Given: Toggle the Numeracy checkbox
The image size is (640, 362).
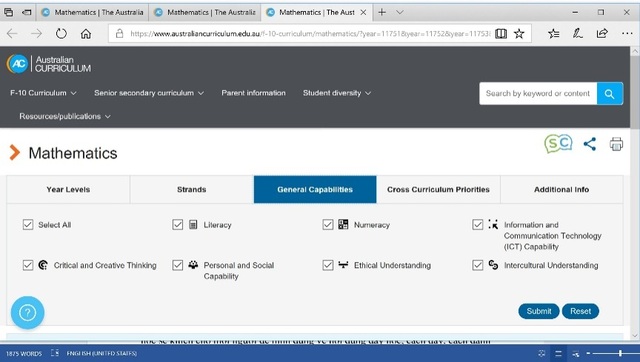Looking at the screenshot, I should [x=328, y=224].
